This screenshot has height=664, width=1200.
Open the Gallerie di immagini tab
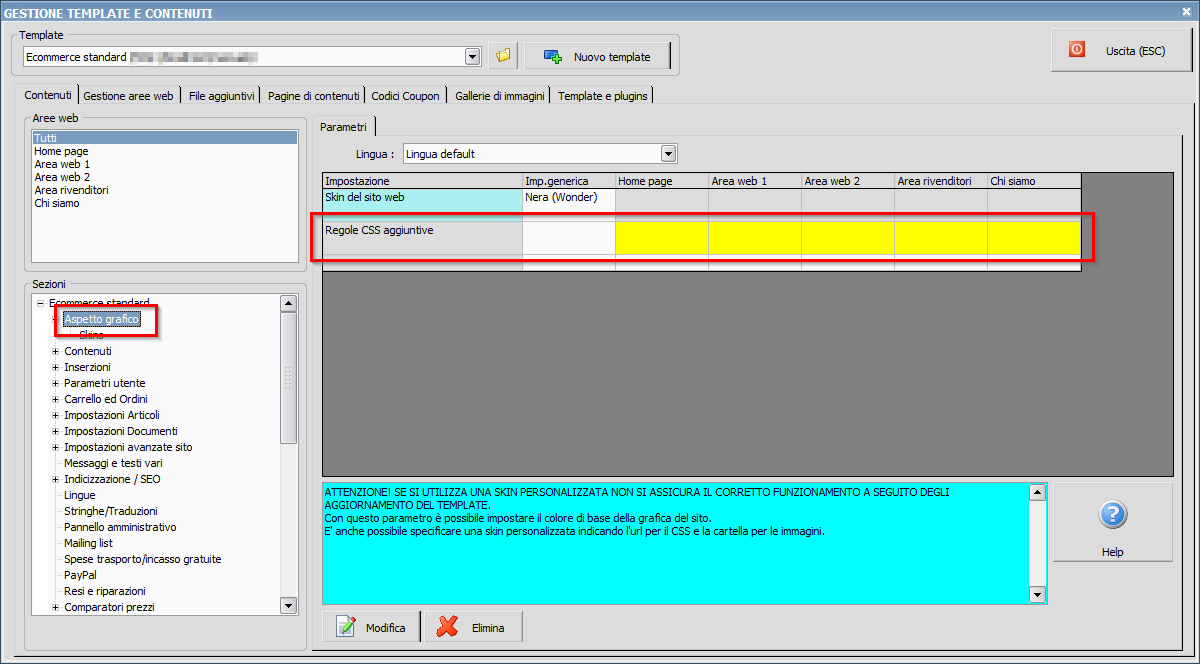(500, 96)
